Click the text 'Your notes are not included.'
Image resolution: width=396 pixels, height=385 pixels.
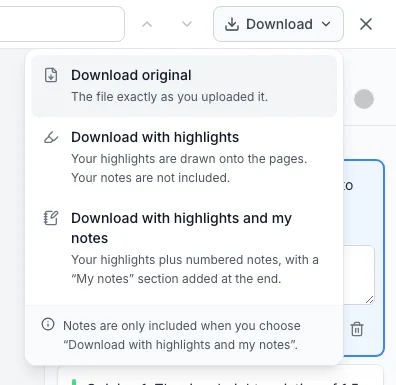tap(150, 178)
